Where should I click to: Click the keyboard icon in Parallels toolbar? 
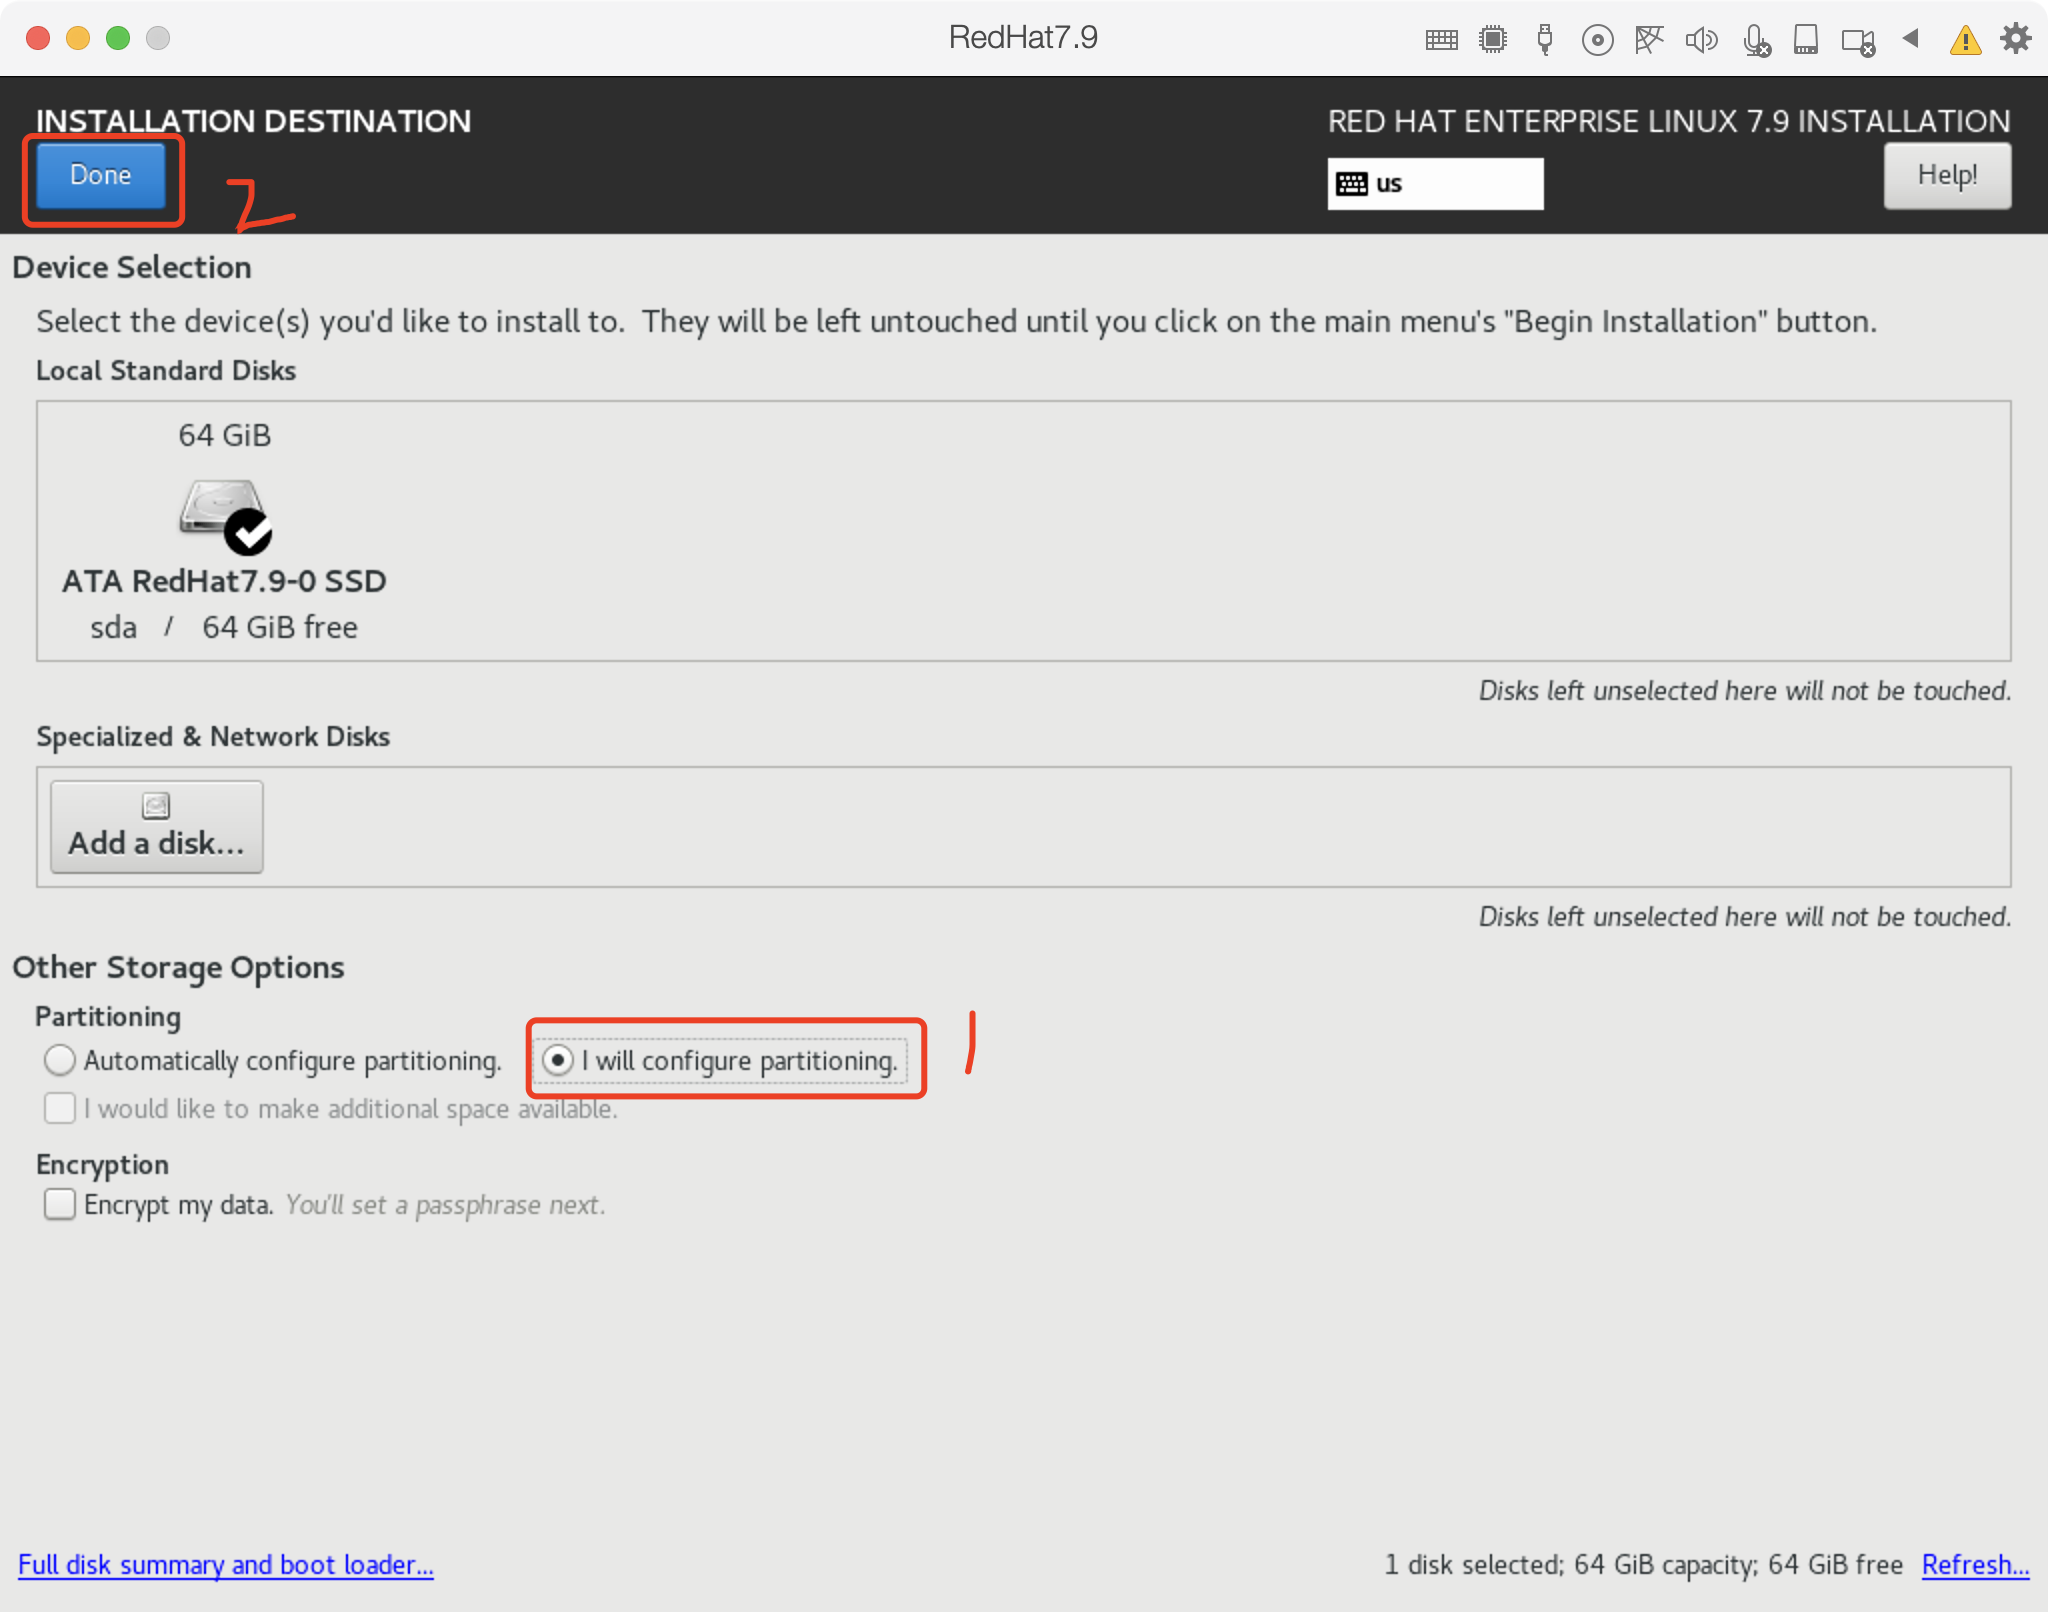[x=1441, y=40]
